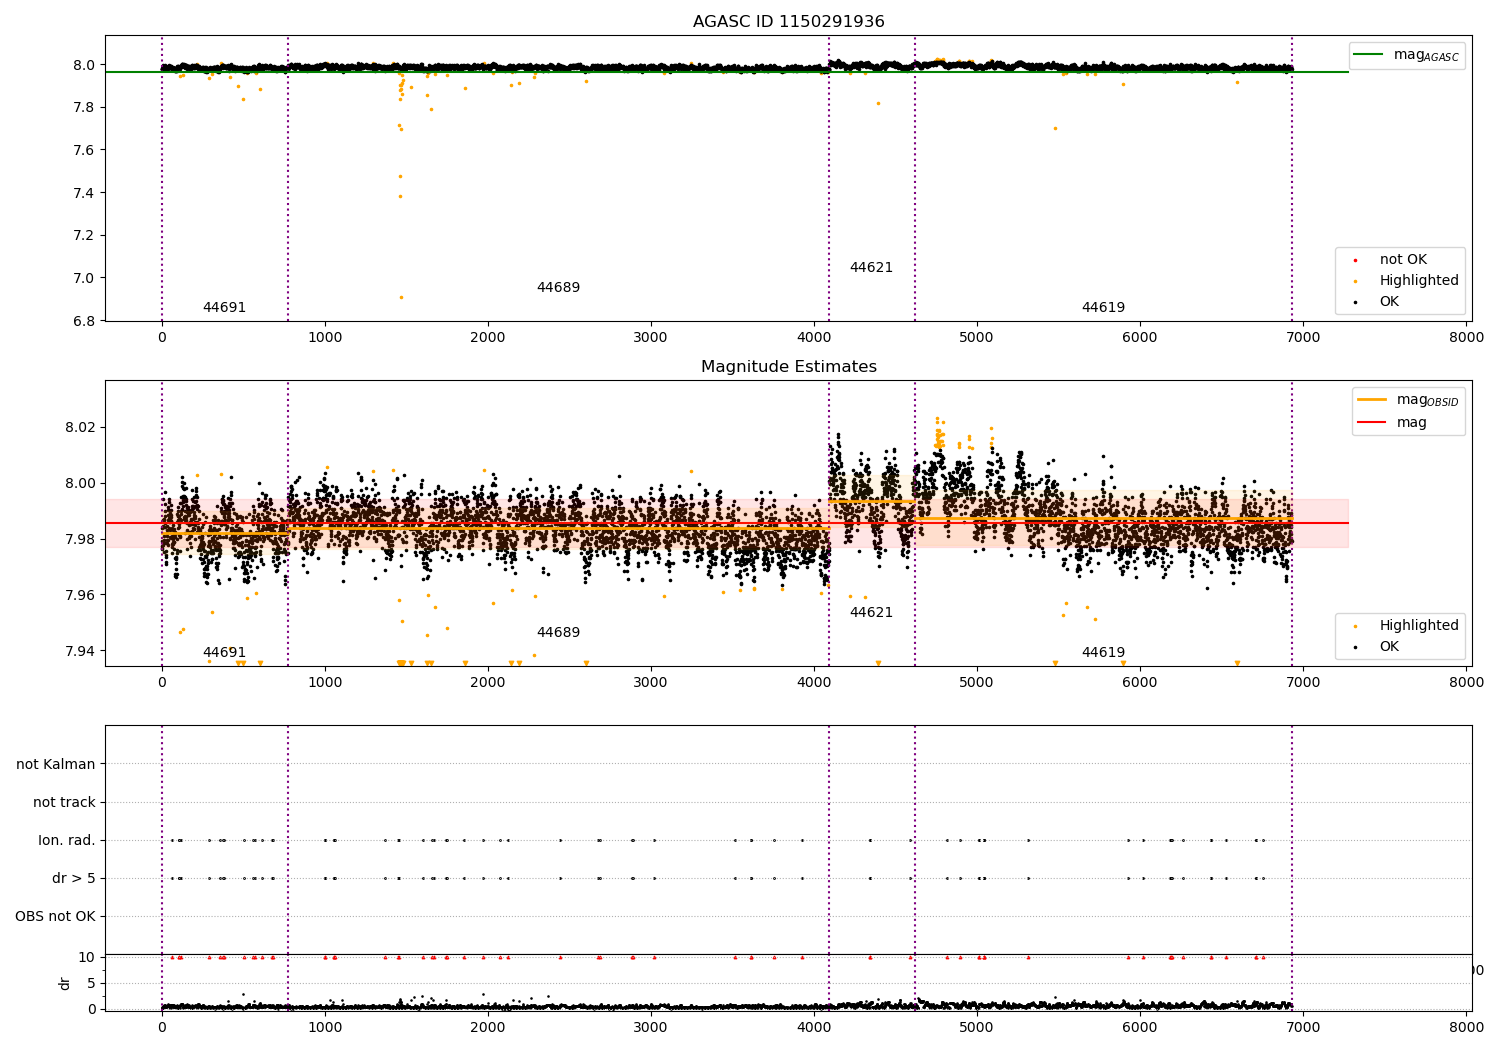This screenshot has width=1500, height=1050.
Task: Select the "Magnitude Estimates" plot title
Action: point(788,367)
